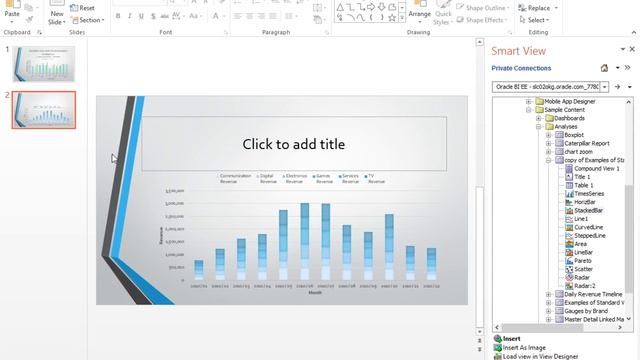The width and height of the screenshot is (640, 360).
Task: Click Smart View tree vertical scrollbar thumb
Action: 629,239
